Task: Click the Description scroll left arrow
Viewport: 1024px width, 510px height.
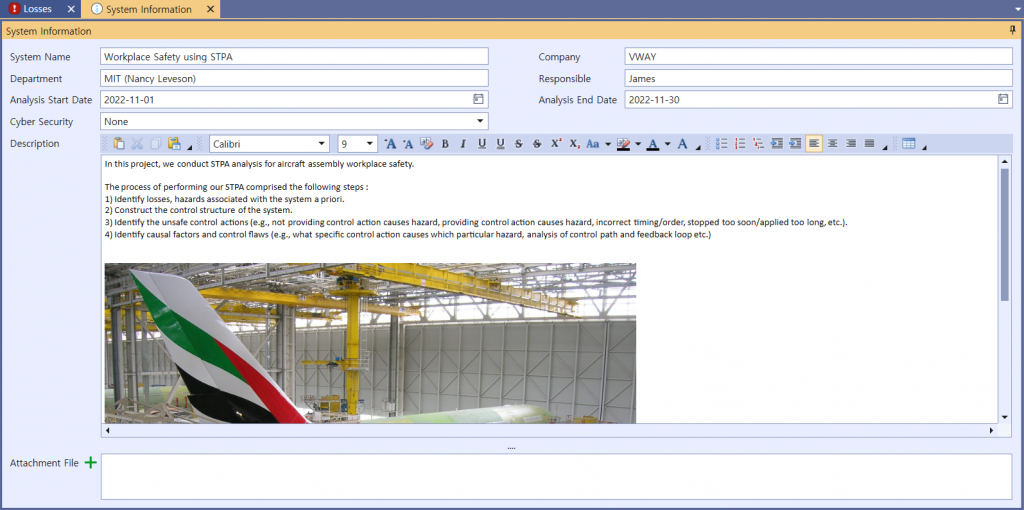Action: click(106, 431)
